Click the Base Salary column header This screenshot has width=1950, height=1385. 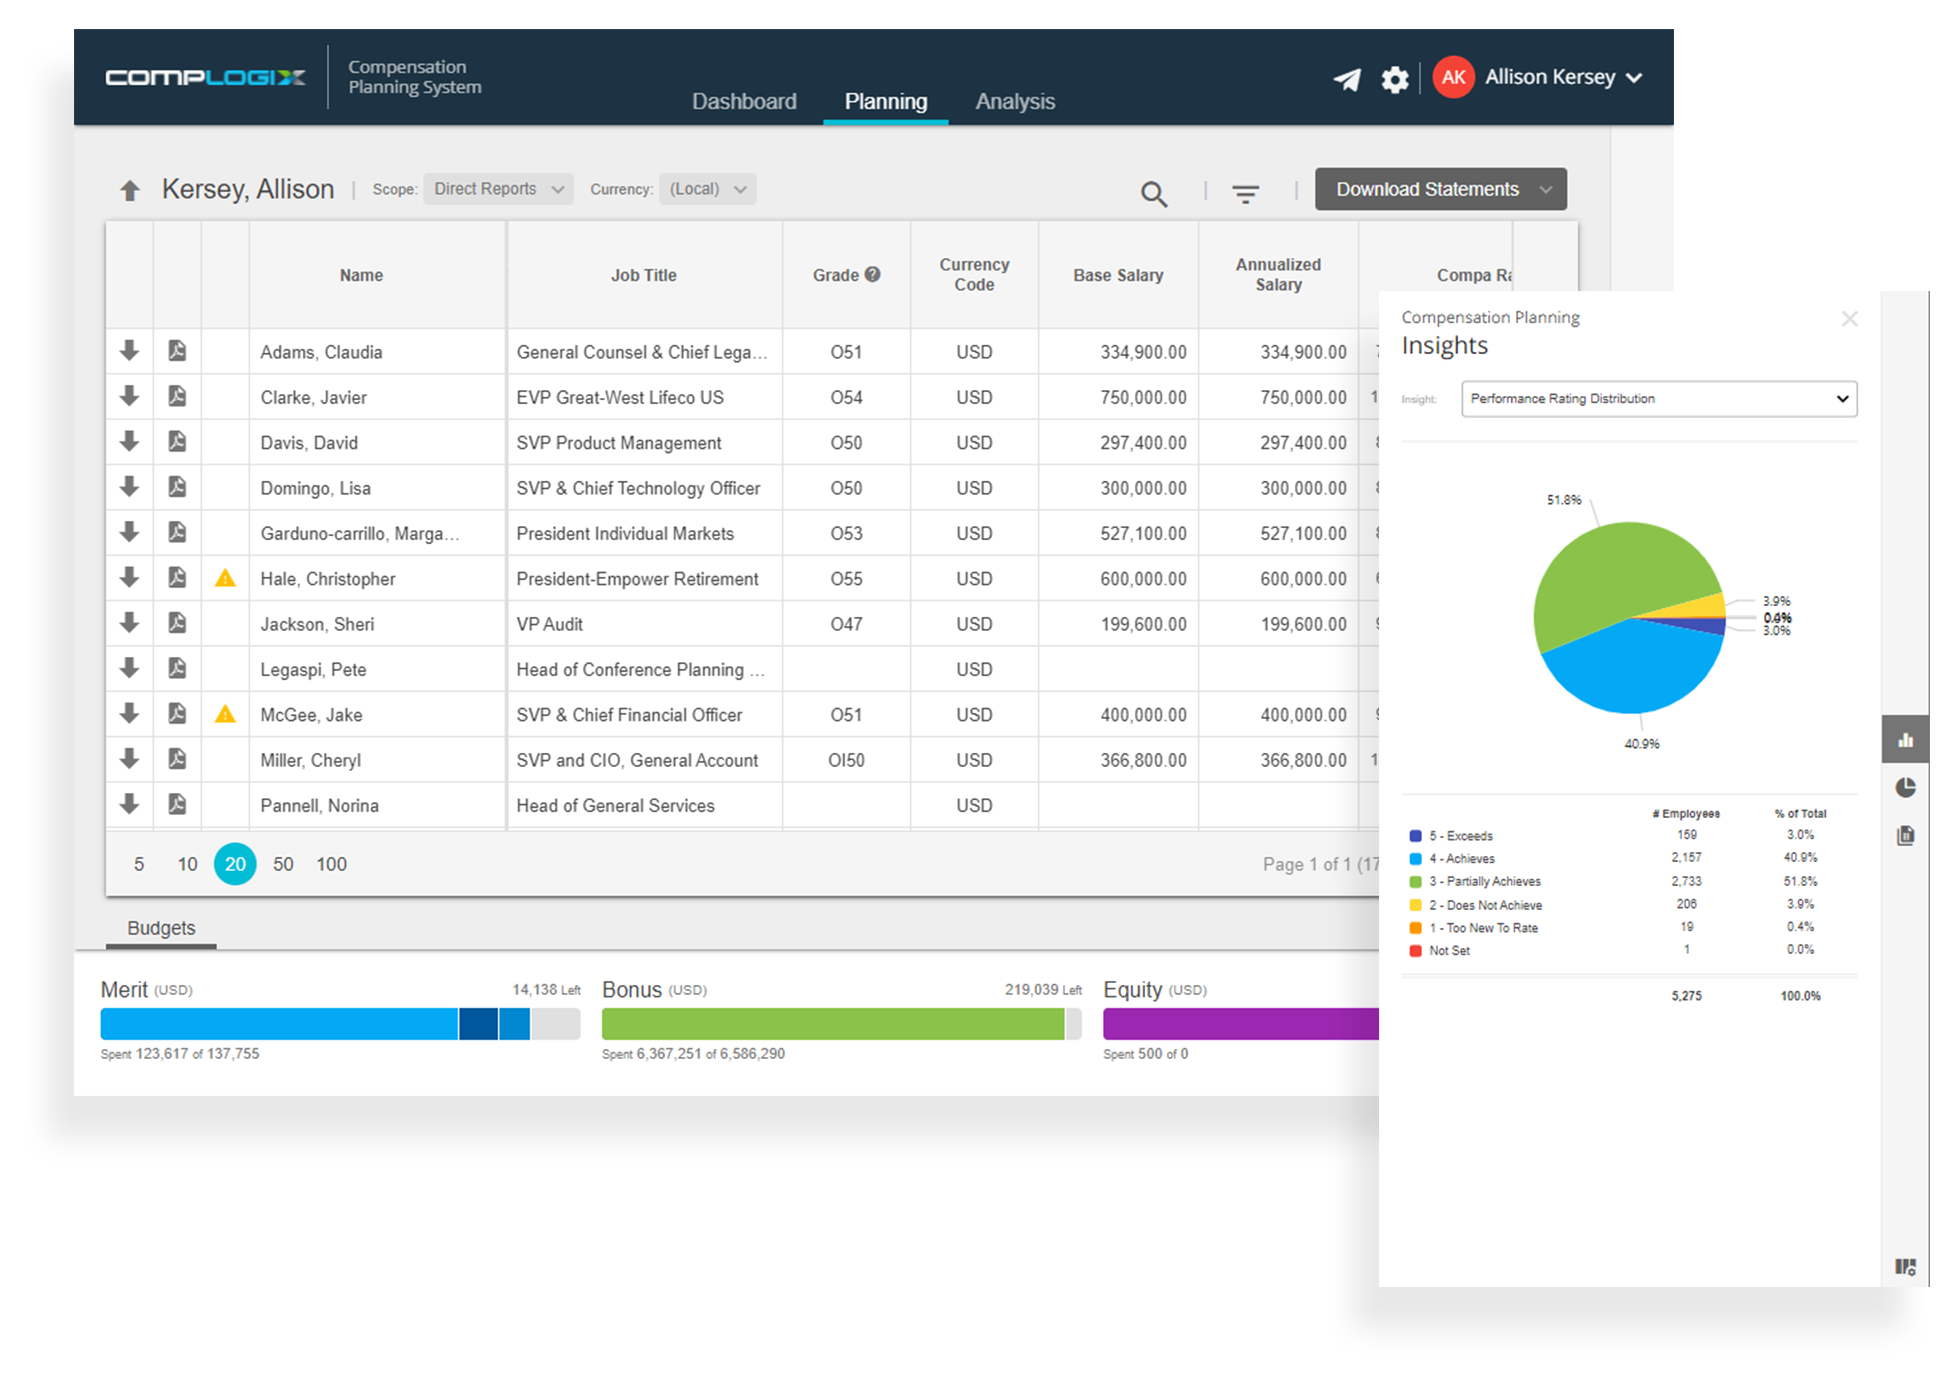(x=1118, y=275)
